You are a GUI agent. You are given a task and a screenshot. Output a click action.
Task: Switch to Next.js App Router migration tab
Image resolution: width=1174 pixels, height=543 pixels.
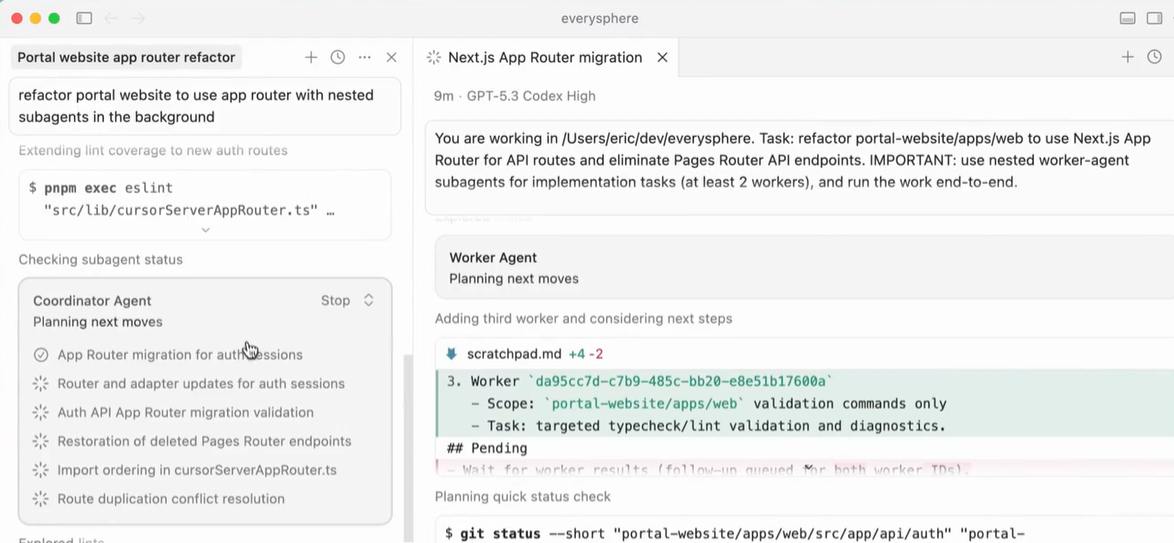click(545, 57)
